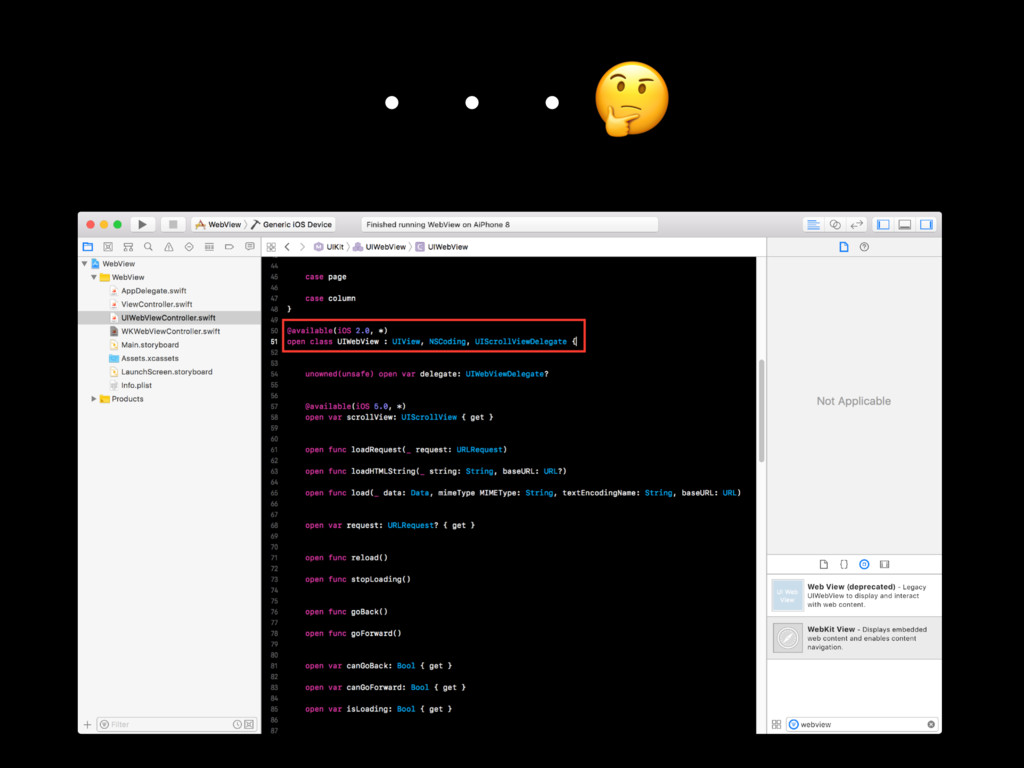Image resolution: width=1024 pixels, height=768 pixels.
Task: Filter by recently modified files
Action: 237,724
